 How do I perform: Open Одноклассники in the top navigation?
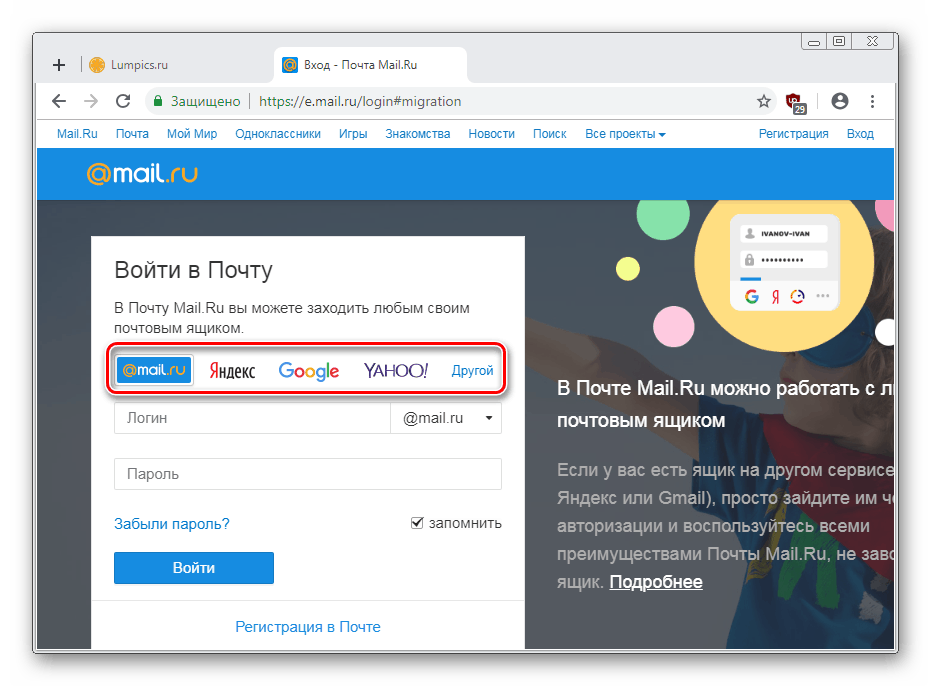pos(278,134)
